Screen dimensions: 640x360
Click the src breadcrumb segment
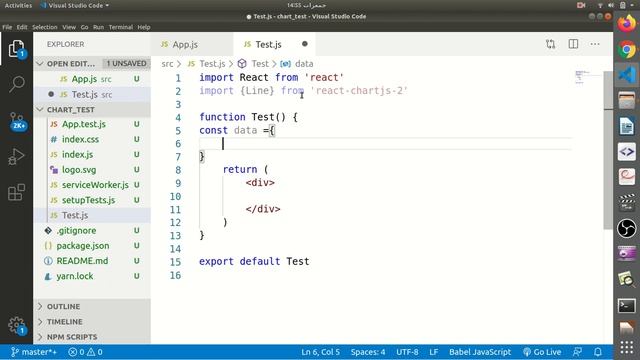click(x=167, y=64)
